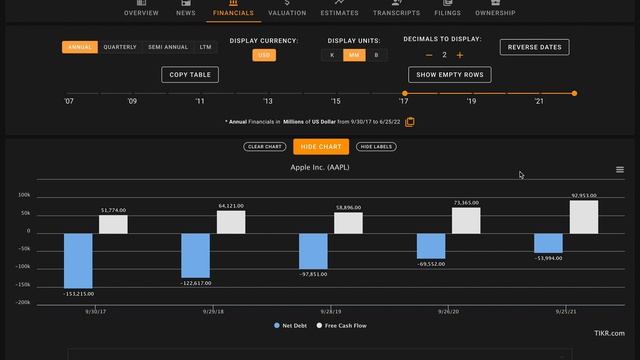Image resolution: width=640 pixels, height=360 pixels.
Task: Open the News tab
Action: coord(186,9)
